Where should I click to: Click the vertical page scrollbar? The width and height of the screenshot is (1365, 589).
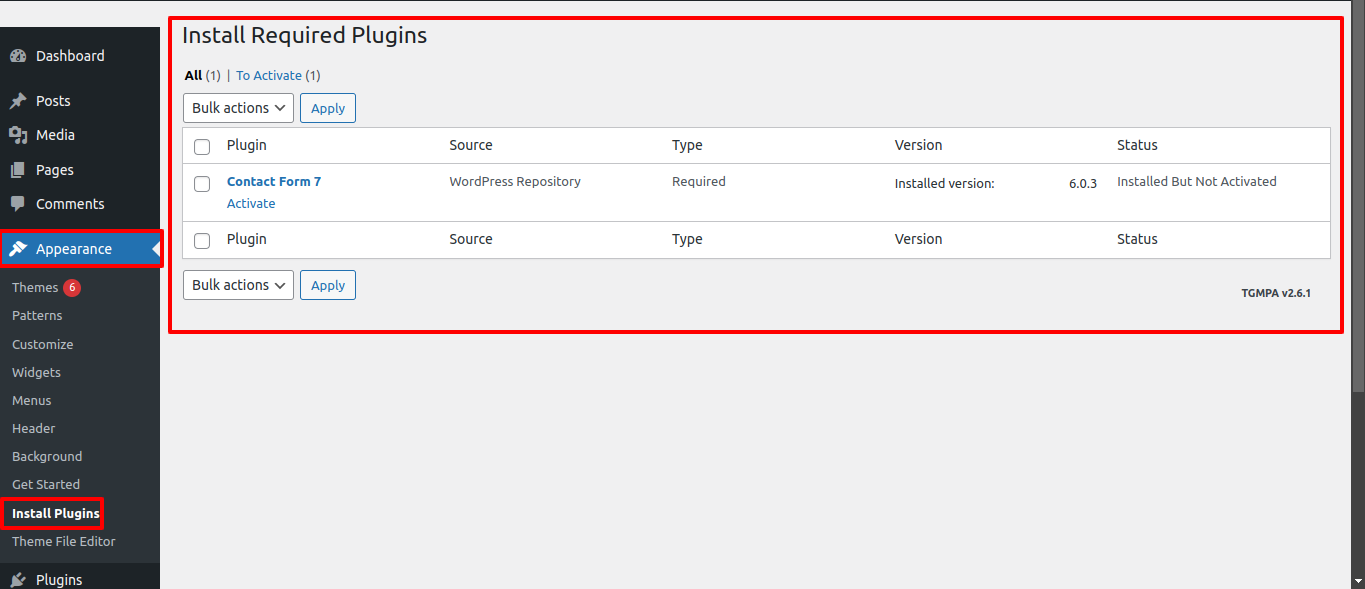(1357, 200)
